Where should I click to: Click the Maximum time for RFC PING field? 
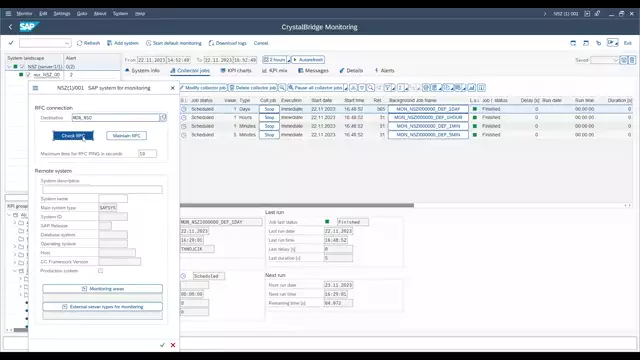pyautogui.click(x=147, y=154)
